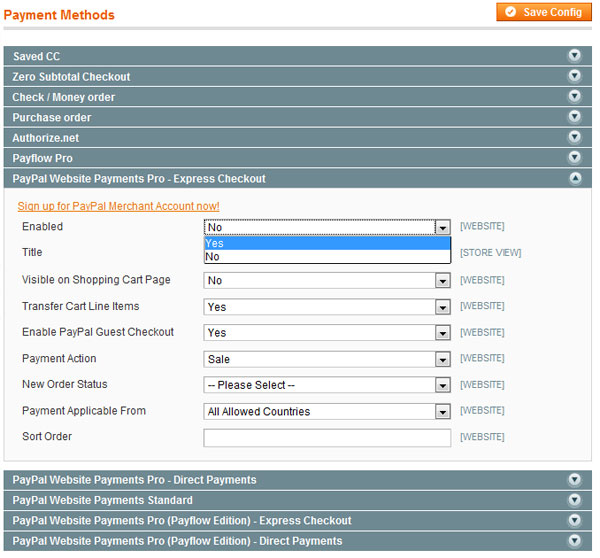Expand Zero Subtotal Checkout arrow icon
Viewport: 600px width, 558px height.
tap(574, 76)
